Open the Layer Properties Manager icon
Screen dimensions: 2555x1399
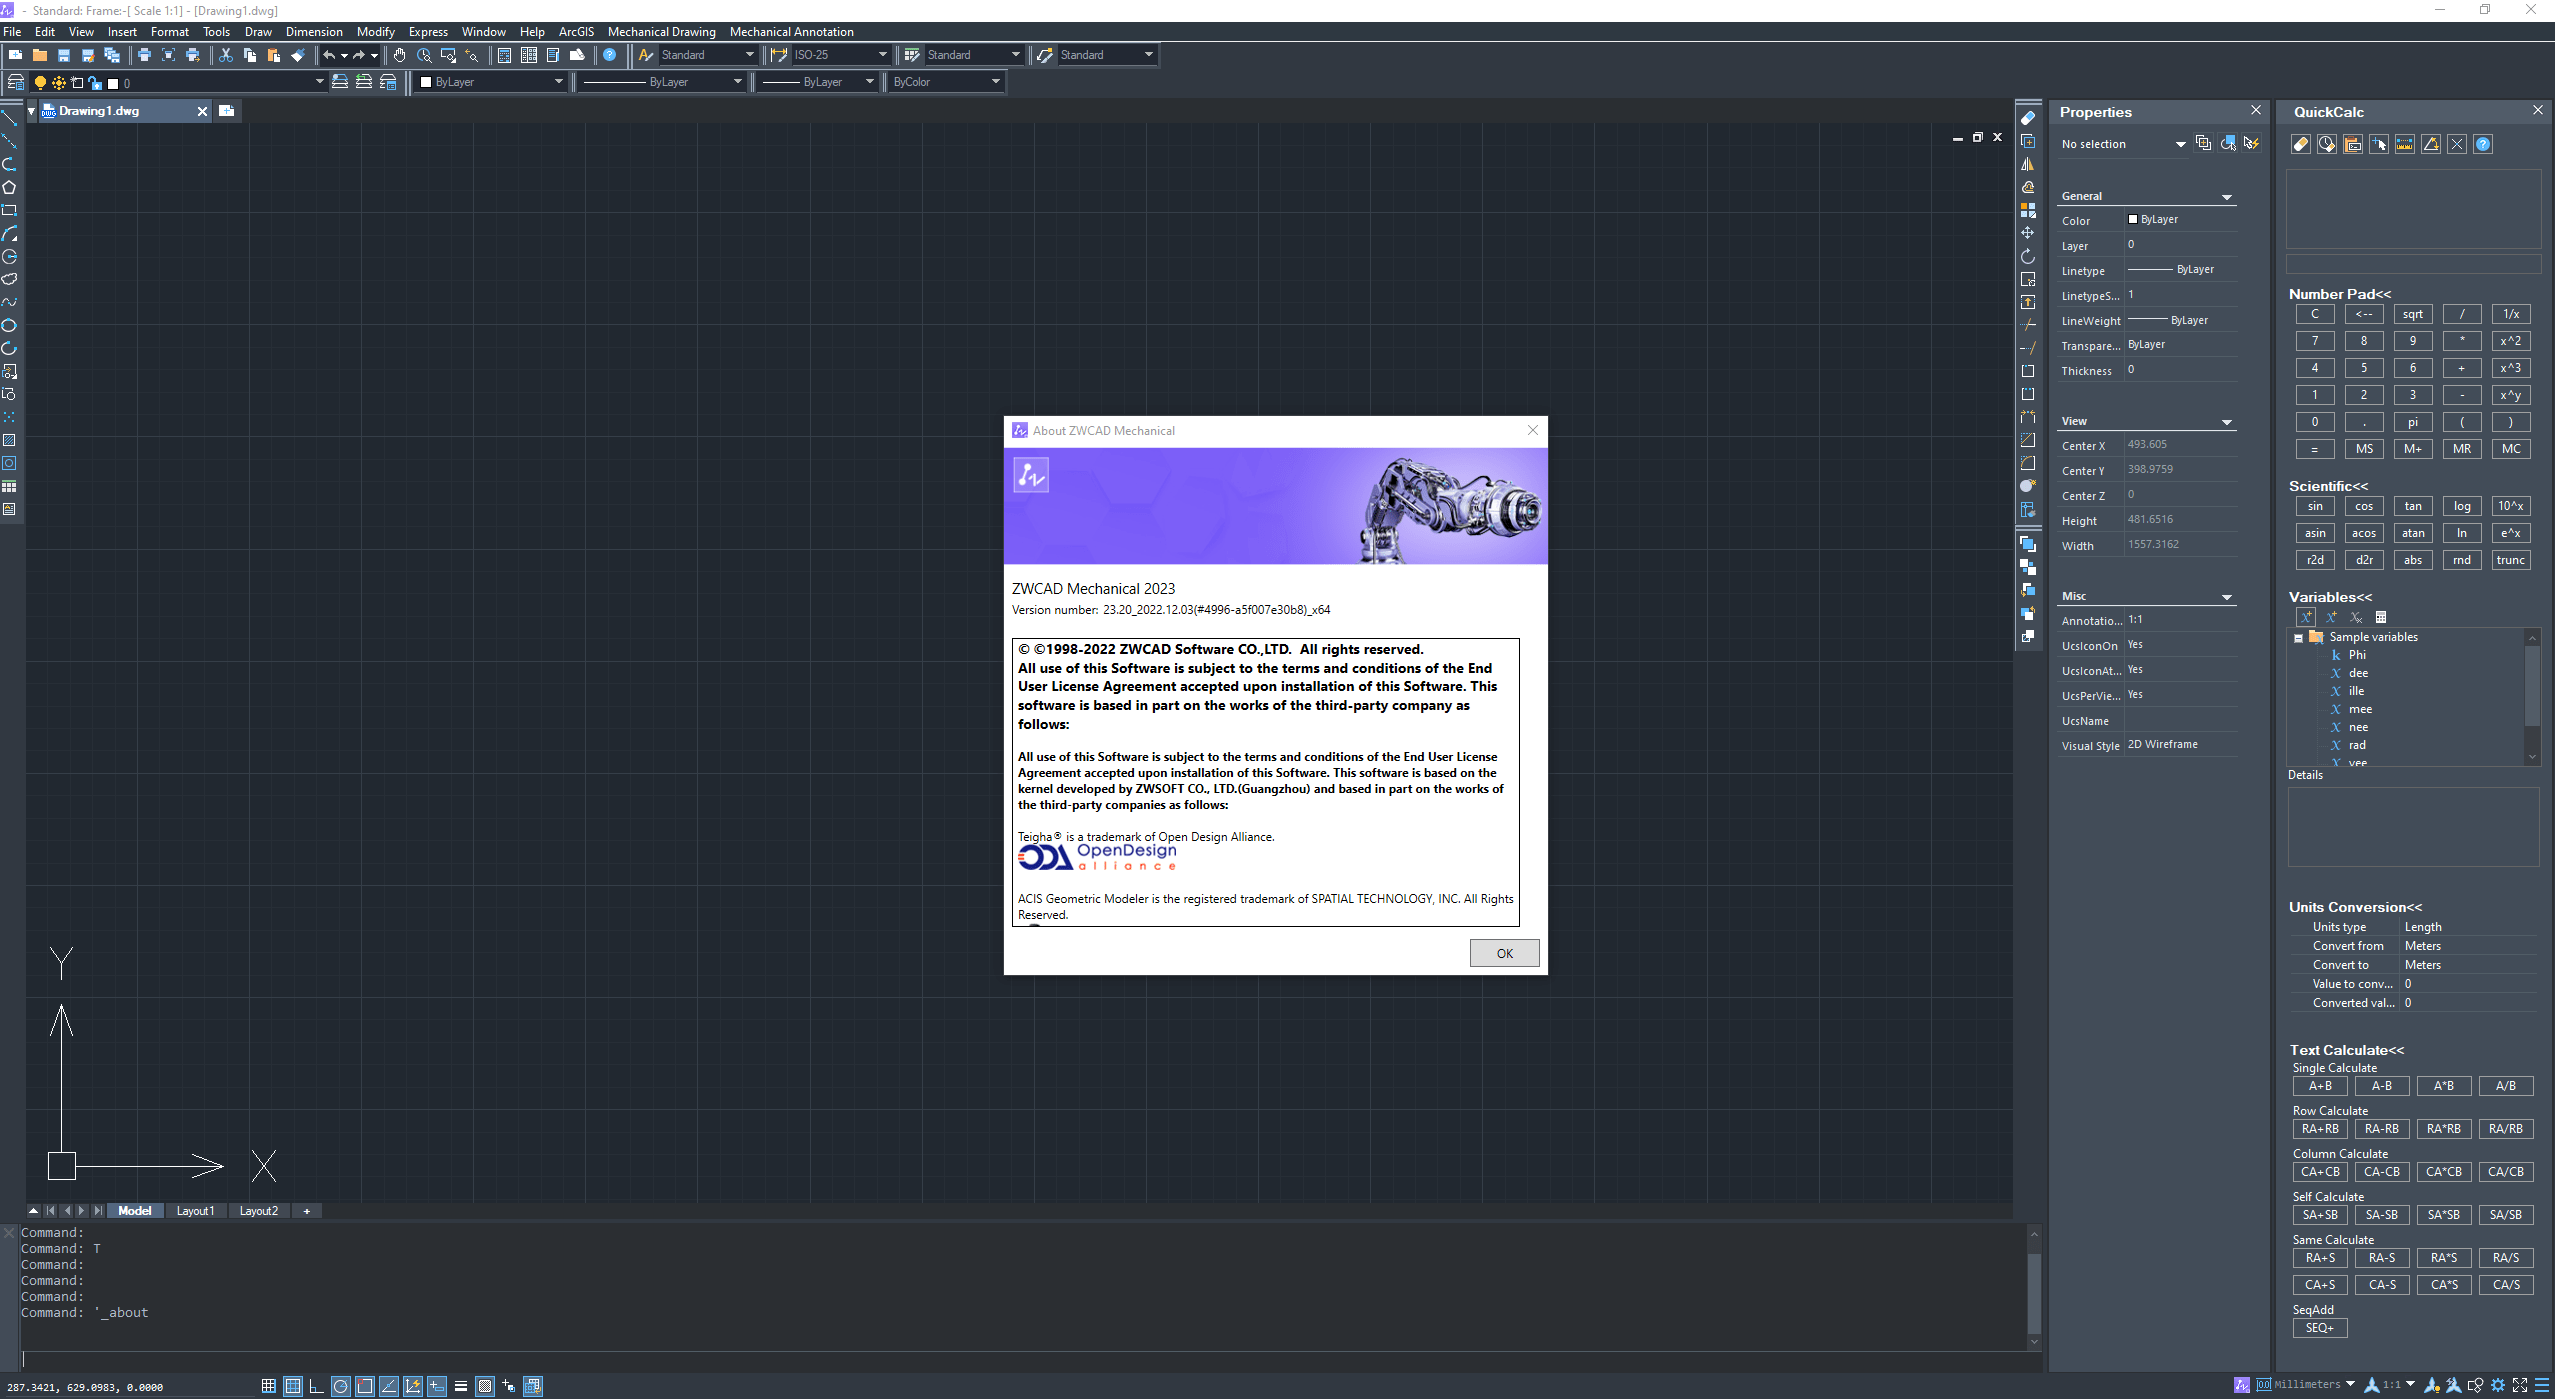16,82
